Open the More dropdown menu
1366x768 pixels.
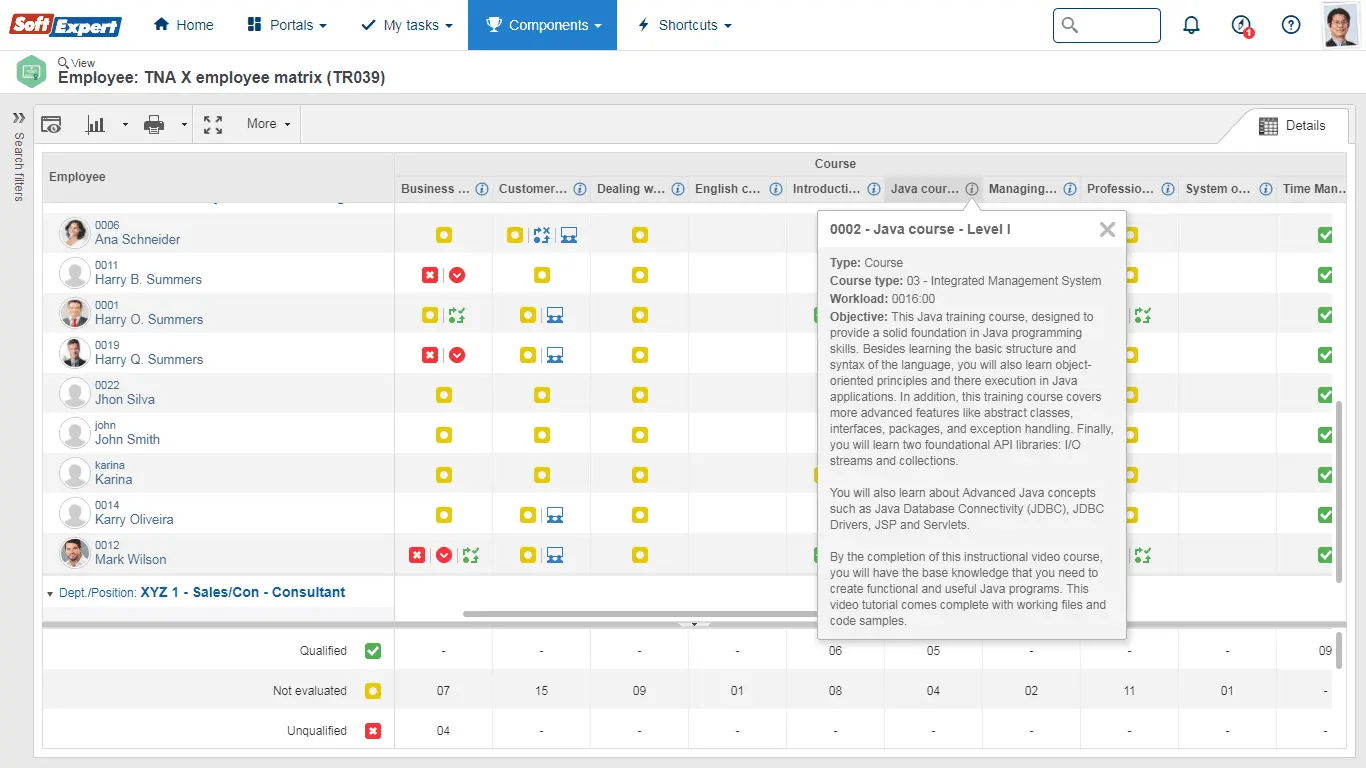pos(268,124)
